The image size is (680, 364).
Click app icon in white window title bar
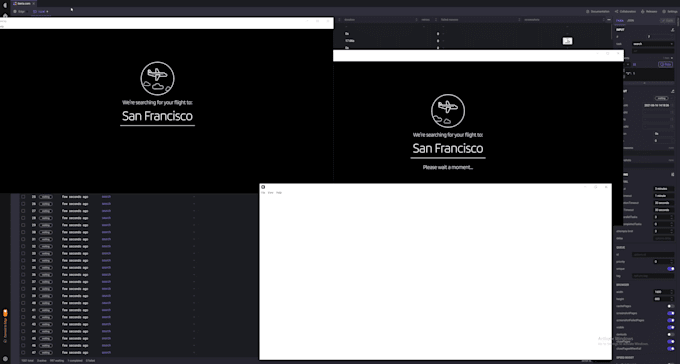(x=263, y=187)
